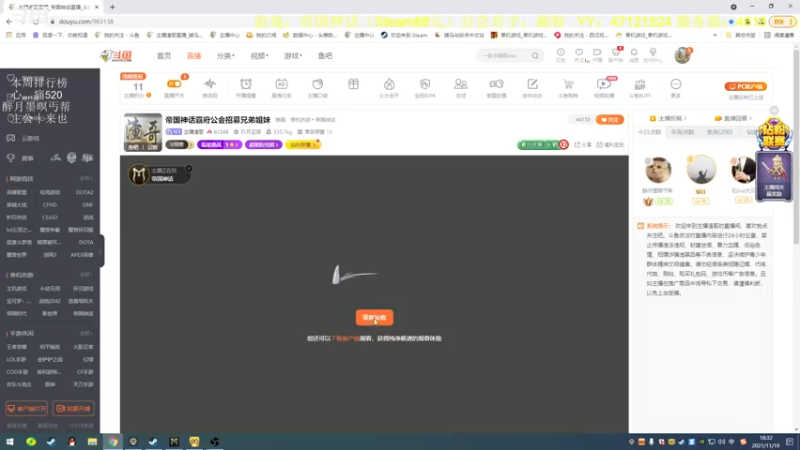This screenshot has height=450, width=800.
Task: Click the search magnifier icon
Action: pos(535,56)
